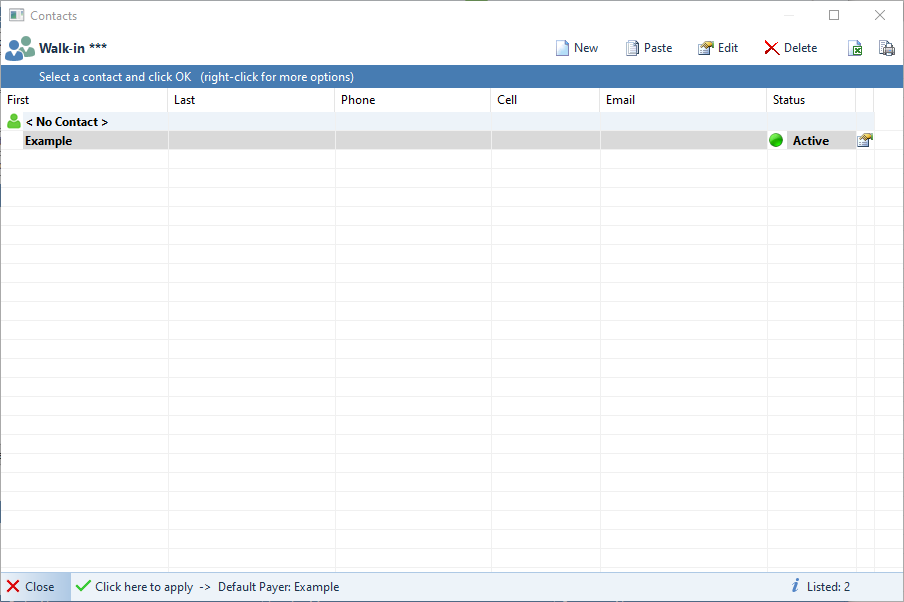Click the edit icon in Example row
Image resolution: width=904 pixels, height=602 pixels.
[x=865, y=140]
